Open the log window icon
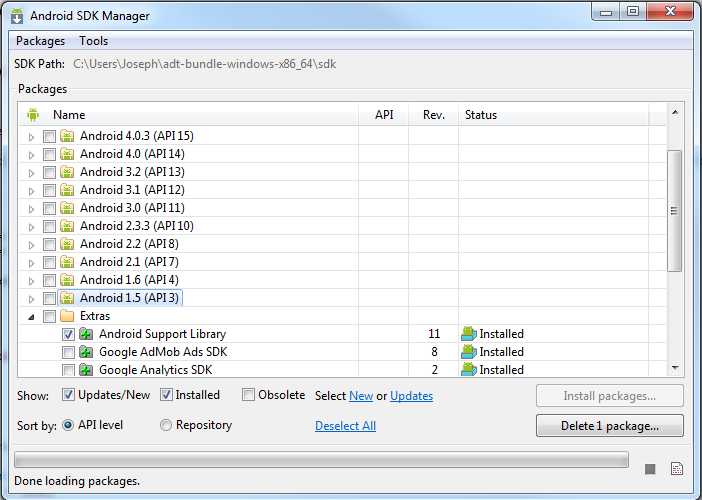 [x=676, y=469]
